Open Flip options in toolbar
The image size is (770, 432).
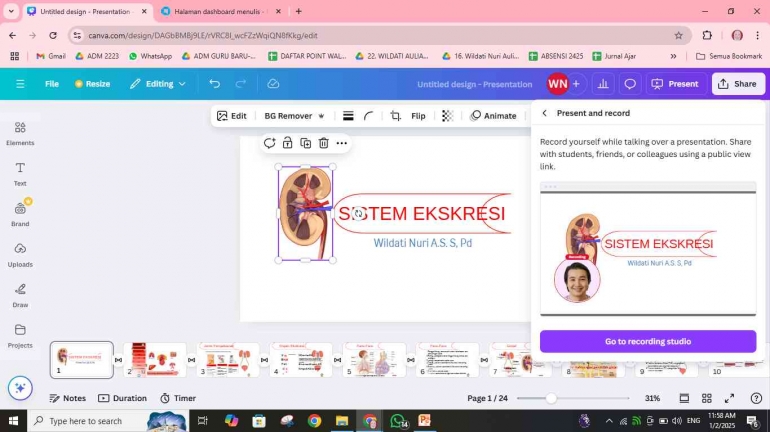point(418,116)
